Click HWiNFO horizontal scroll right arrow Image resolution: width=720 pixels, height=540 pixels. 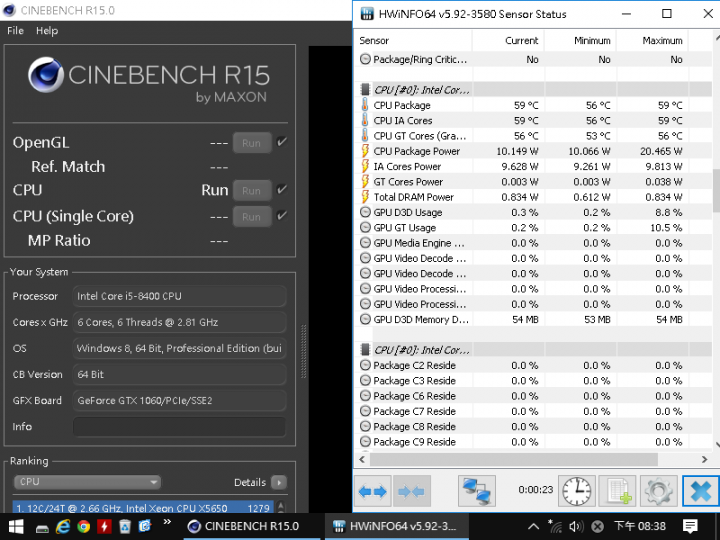(704, 459)
